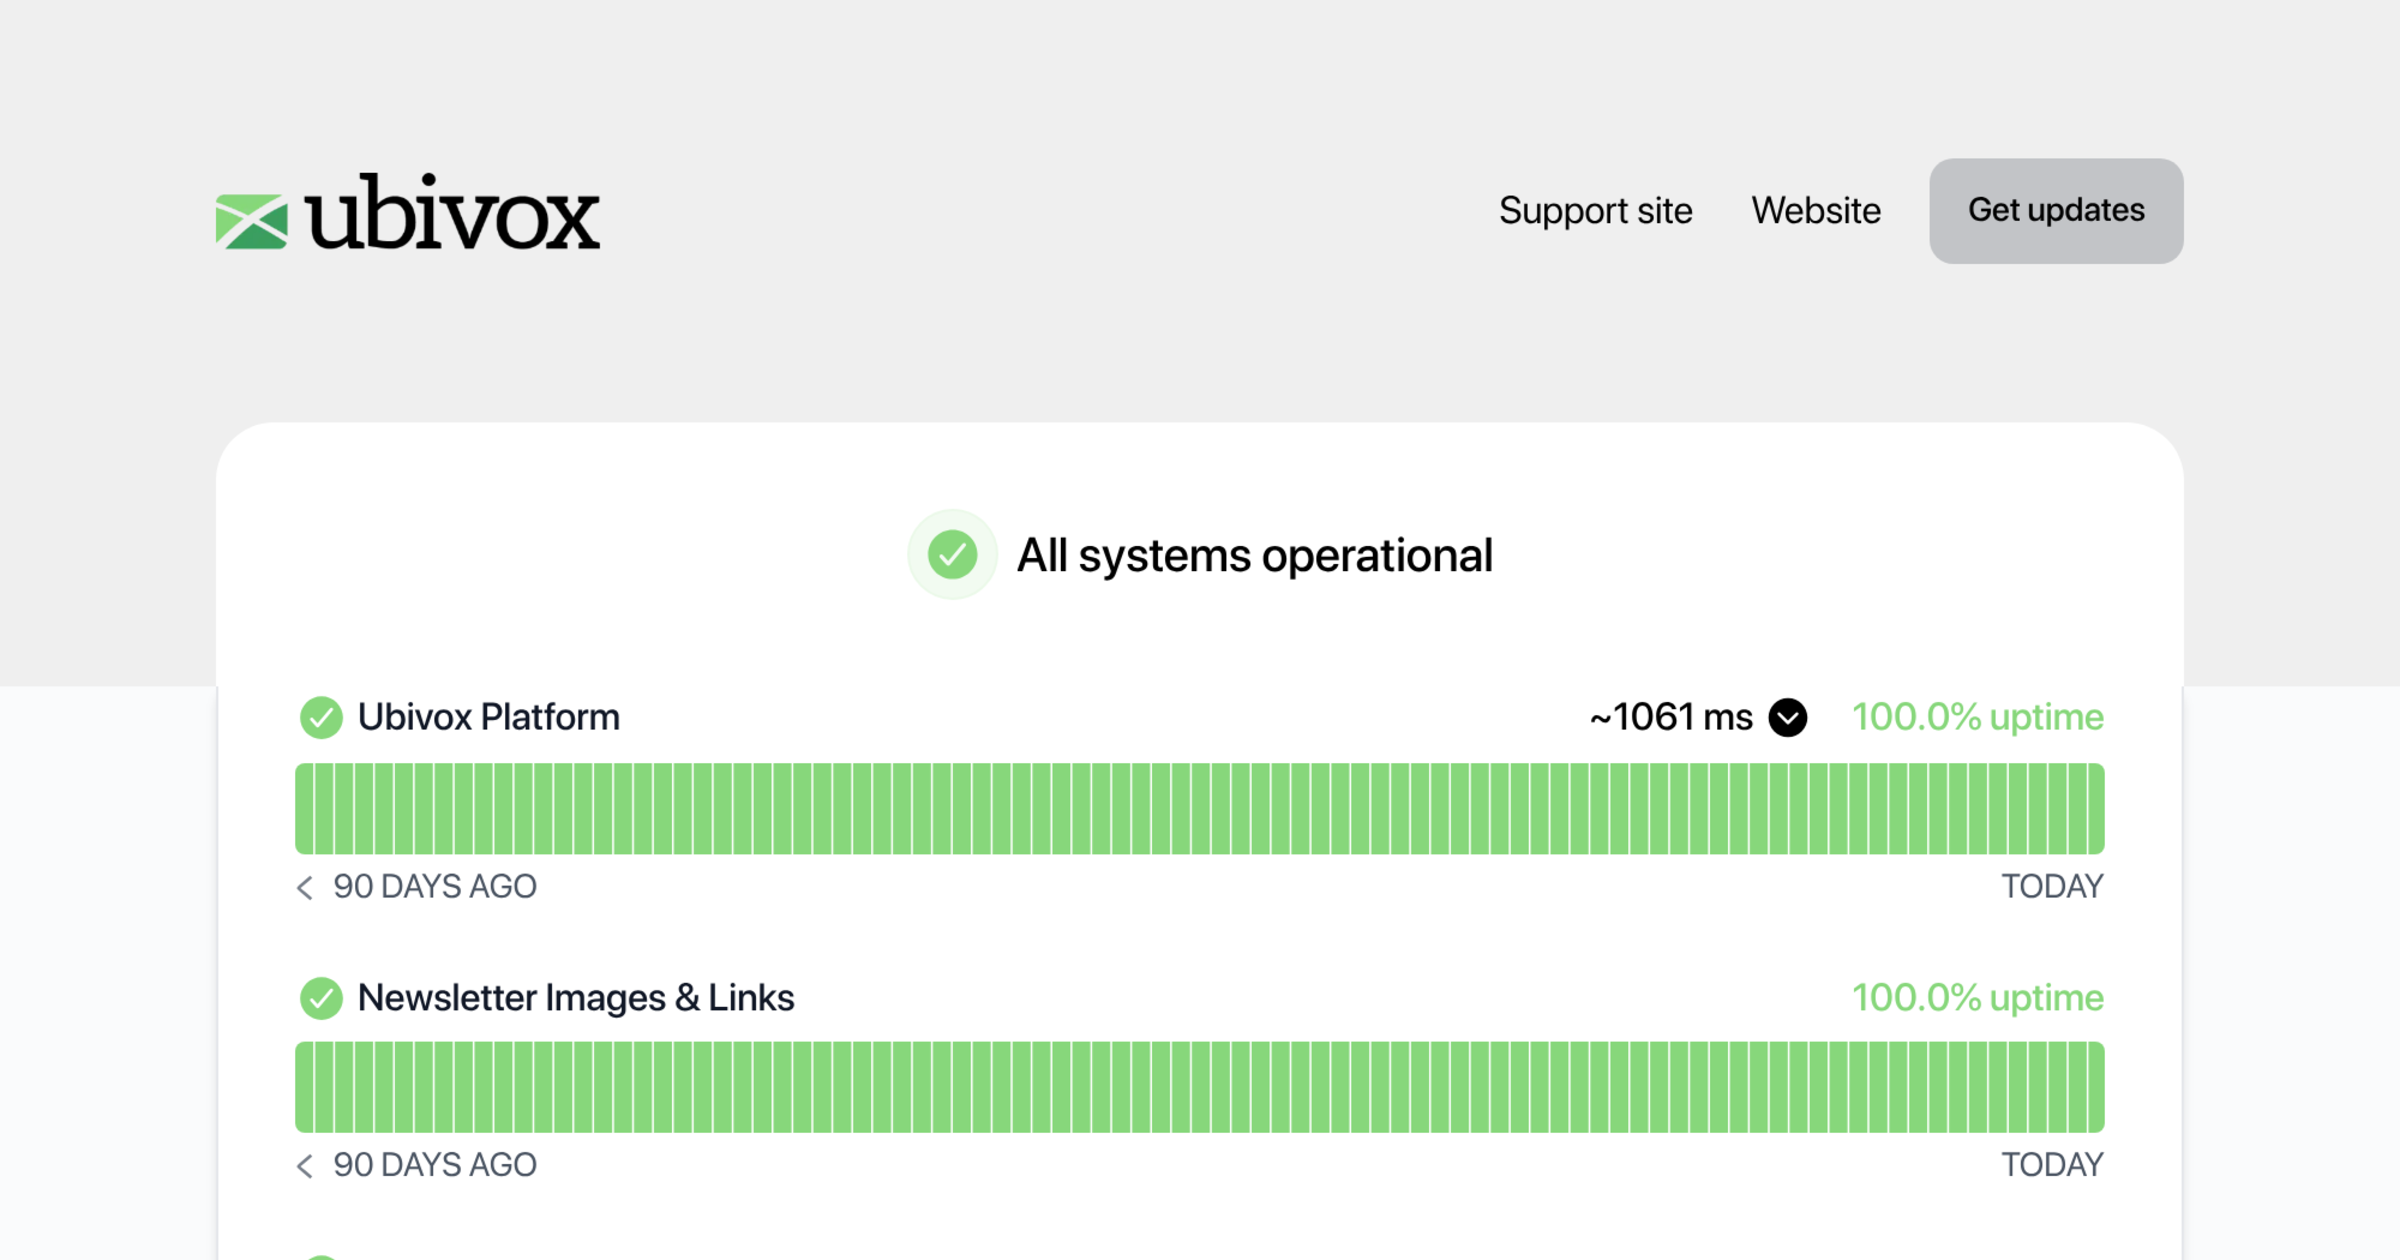
Task: Click the "~1061 ms" response time value
Action: coord(1671,717)
